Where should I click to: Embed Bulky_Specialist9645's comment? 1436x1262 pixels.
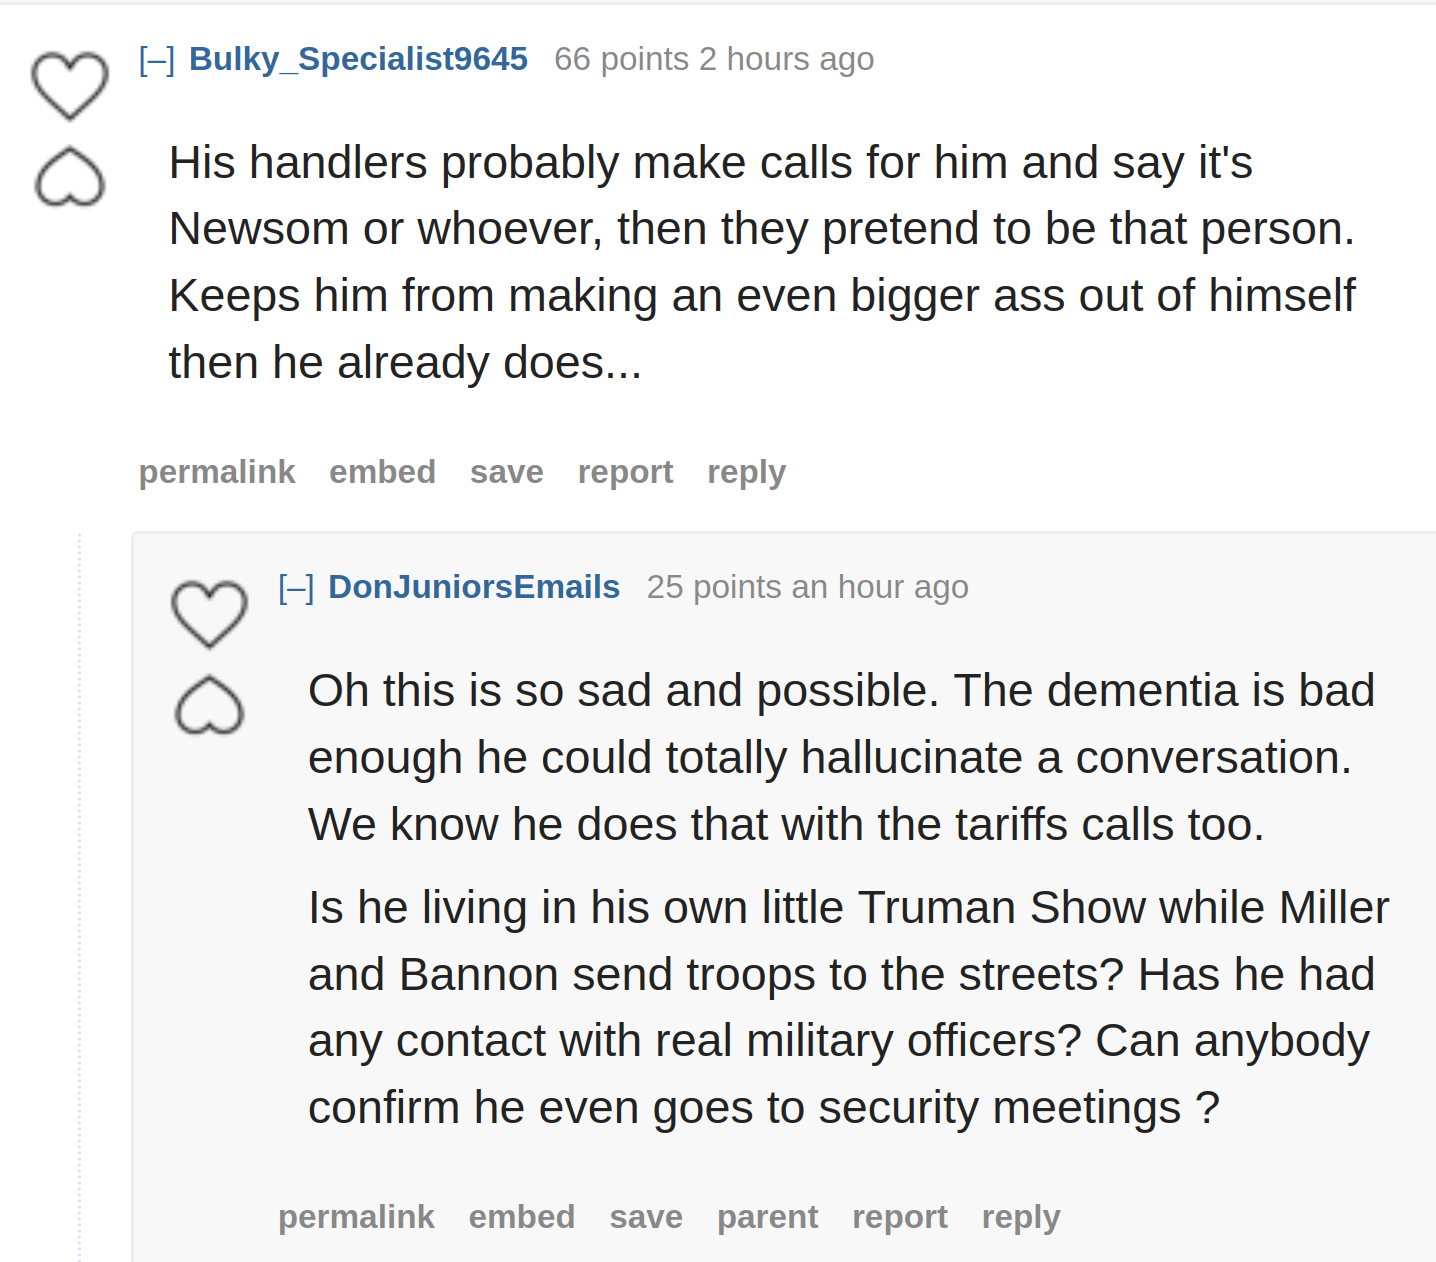pos(383,472)
